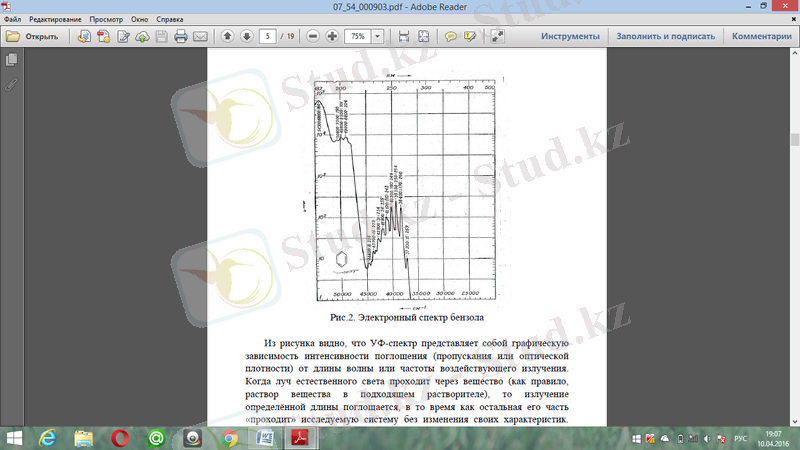800x450 pixels.
Task: Open the Справка menu
Action: coord(170,19)
